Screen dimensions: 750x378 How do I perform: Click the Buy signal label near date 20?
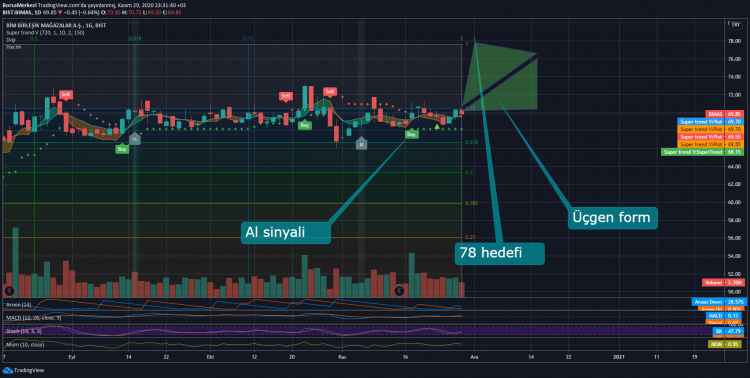[x=304, y=125]
